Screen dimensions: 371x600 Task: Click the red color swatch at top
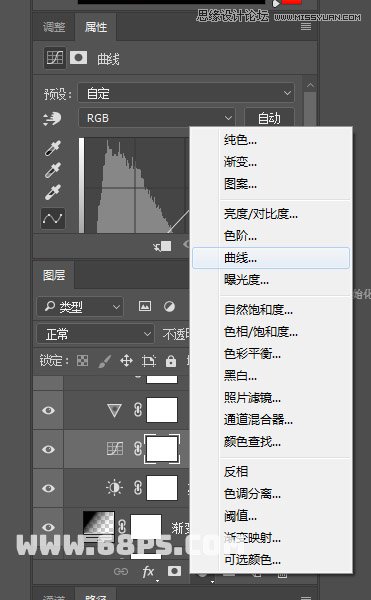pos(292,2)
